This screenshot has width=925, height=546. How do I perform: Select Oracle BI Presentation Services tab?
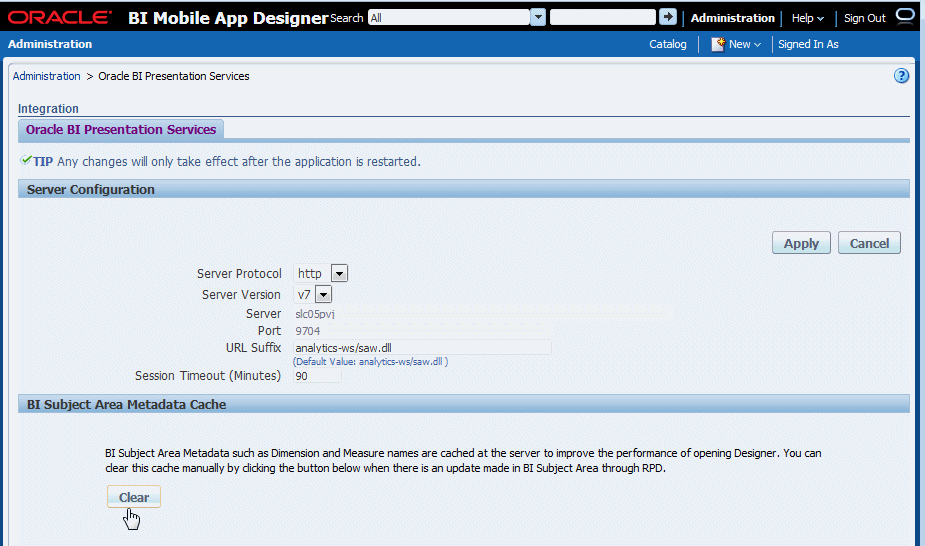pos(121,130)
